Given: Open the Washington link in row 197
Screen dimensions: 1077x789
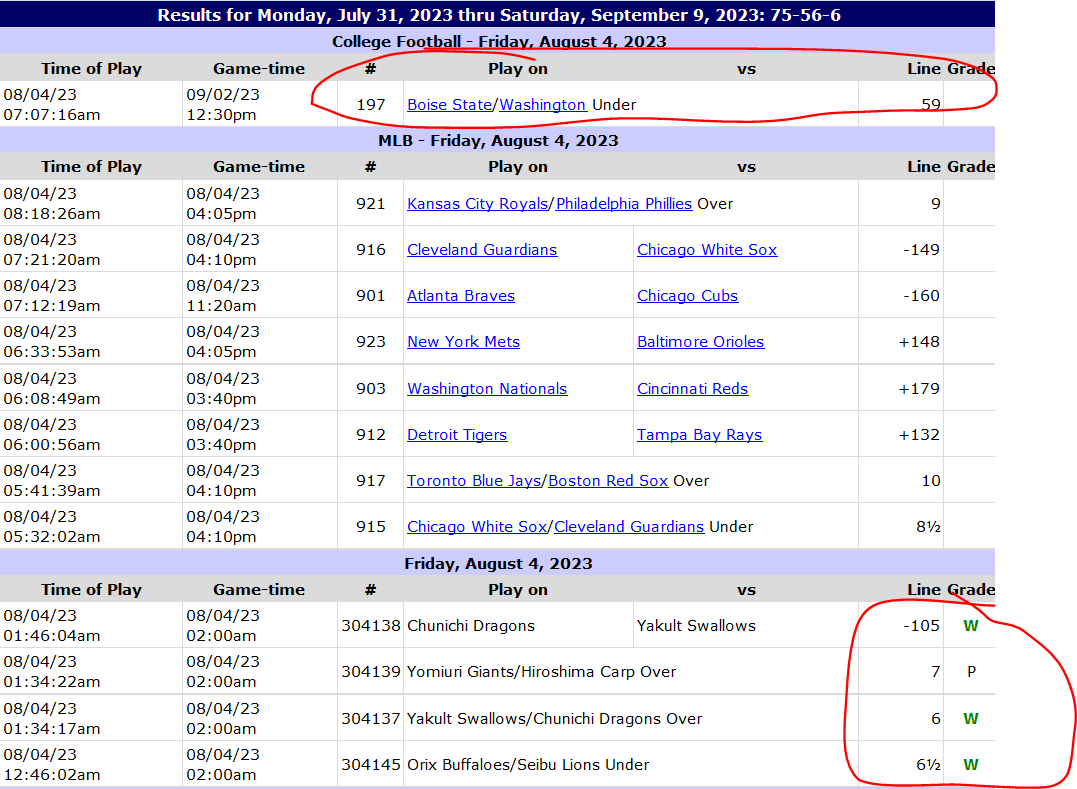Looking at the screenshot, I should coord(543,104).
